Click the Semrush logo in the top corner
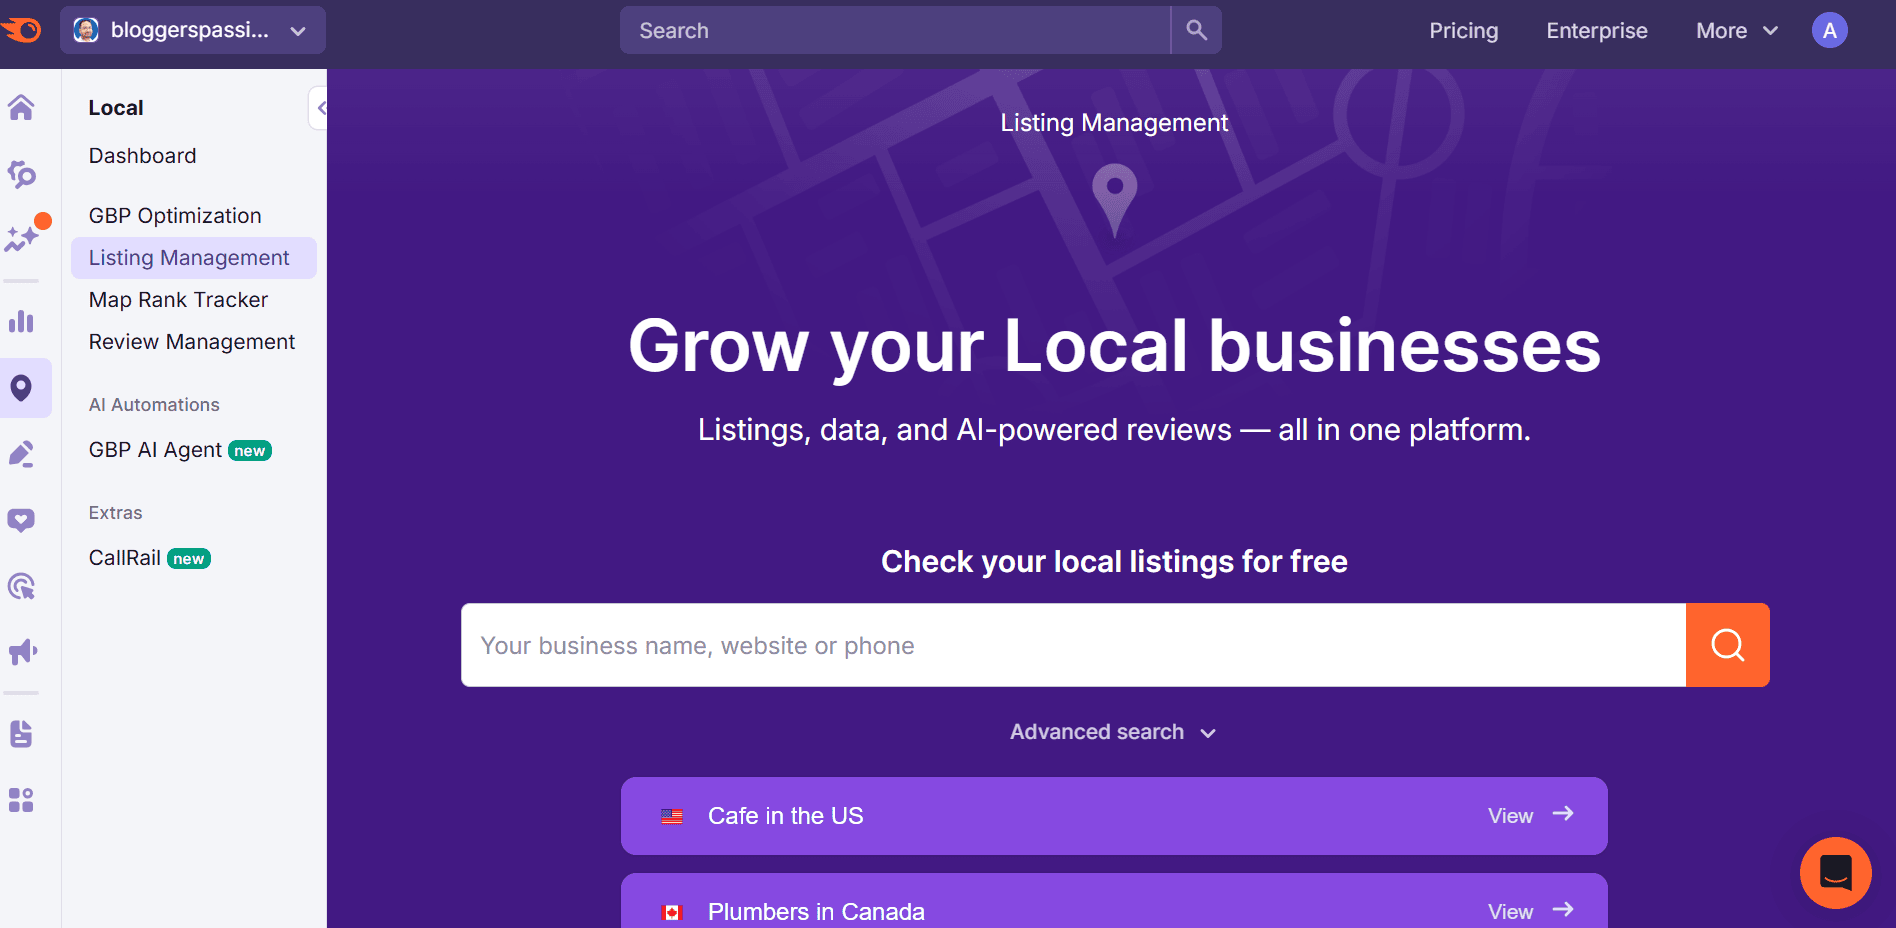 pos(24,29)
